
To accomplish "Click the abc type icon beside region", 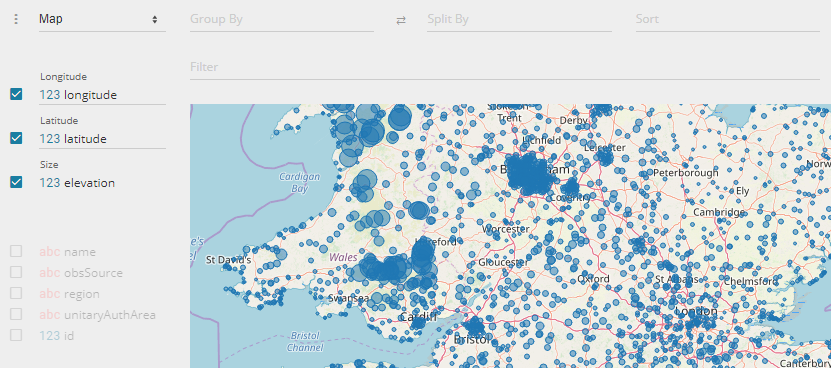I will [50, 294].
